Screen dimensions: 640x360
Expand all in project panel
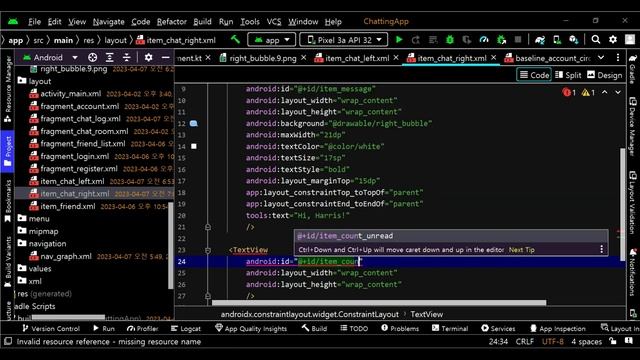click(x=110, y=58)
